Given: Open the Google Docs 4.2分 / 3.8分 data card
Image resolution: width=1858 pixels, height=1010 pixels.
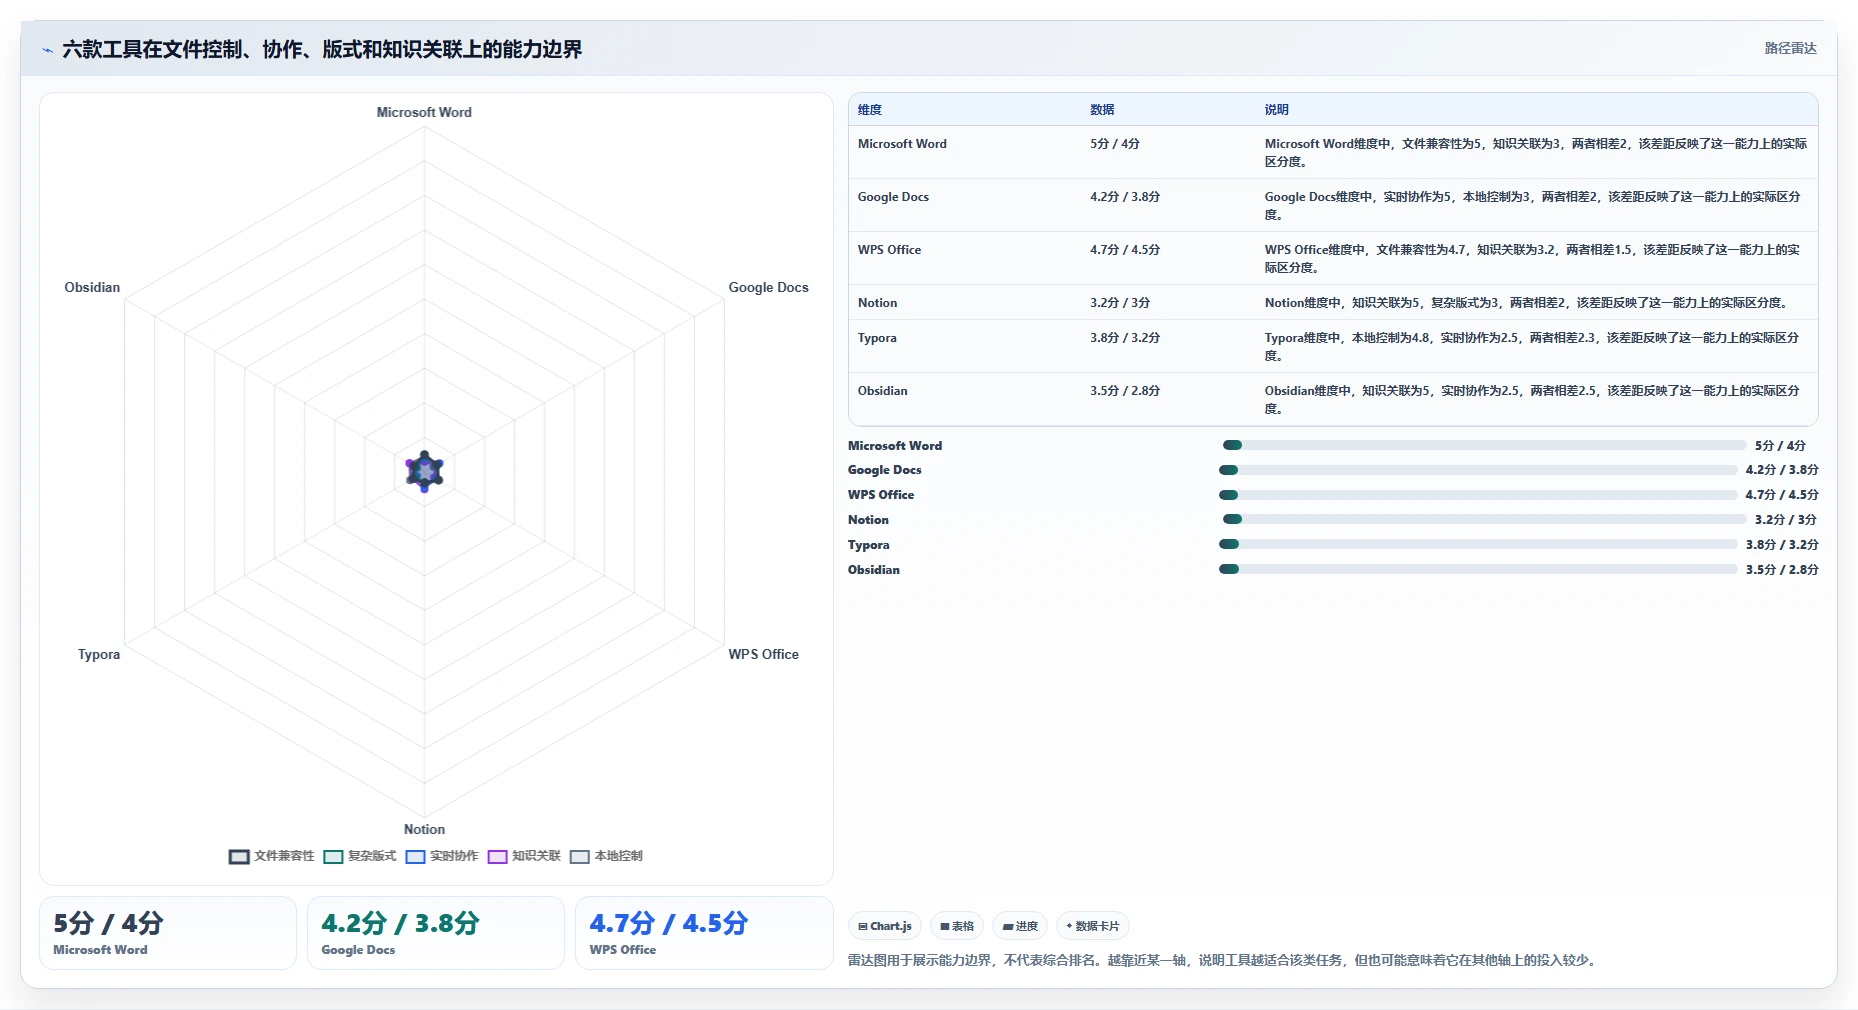Looking at the screenshot, I should (x=436, y=933).
